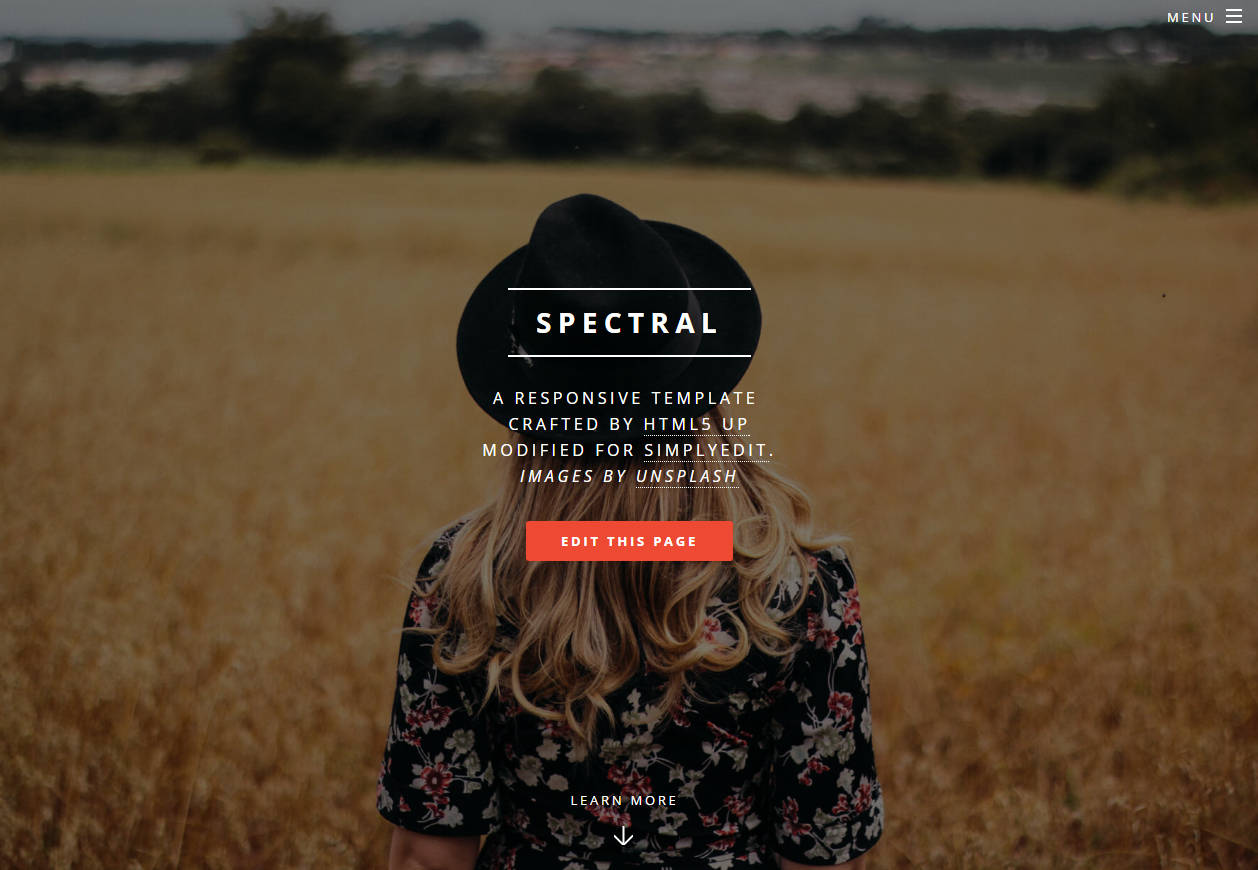Open the hamburger menu icon

tap(1233, 16)
